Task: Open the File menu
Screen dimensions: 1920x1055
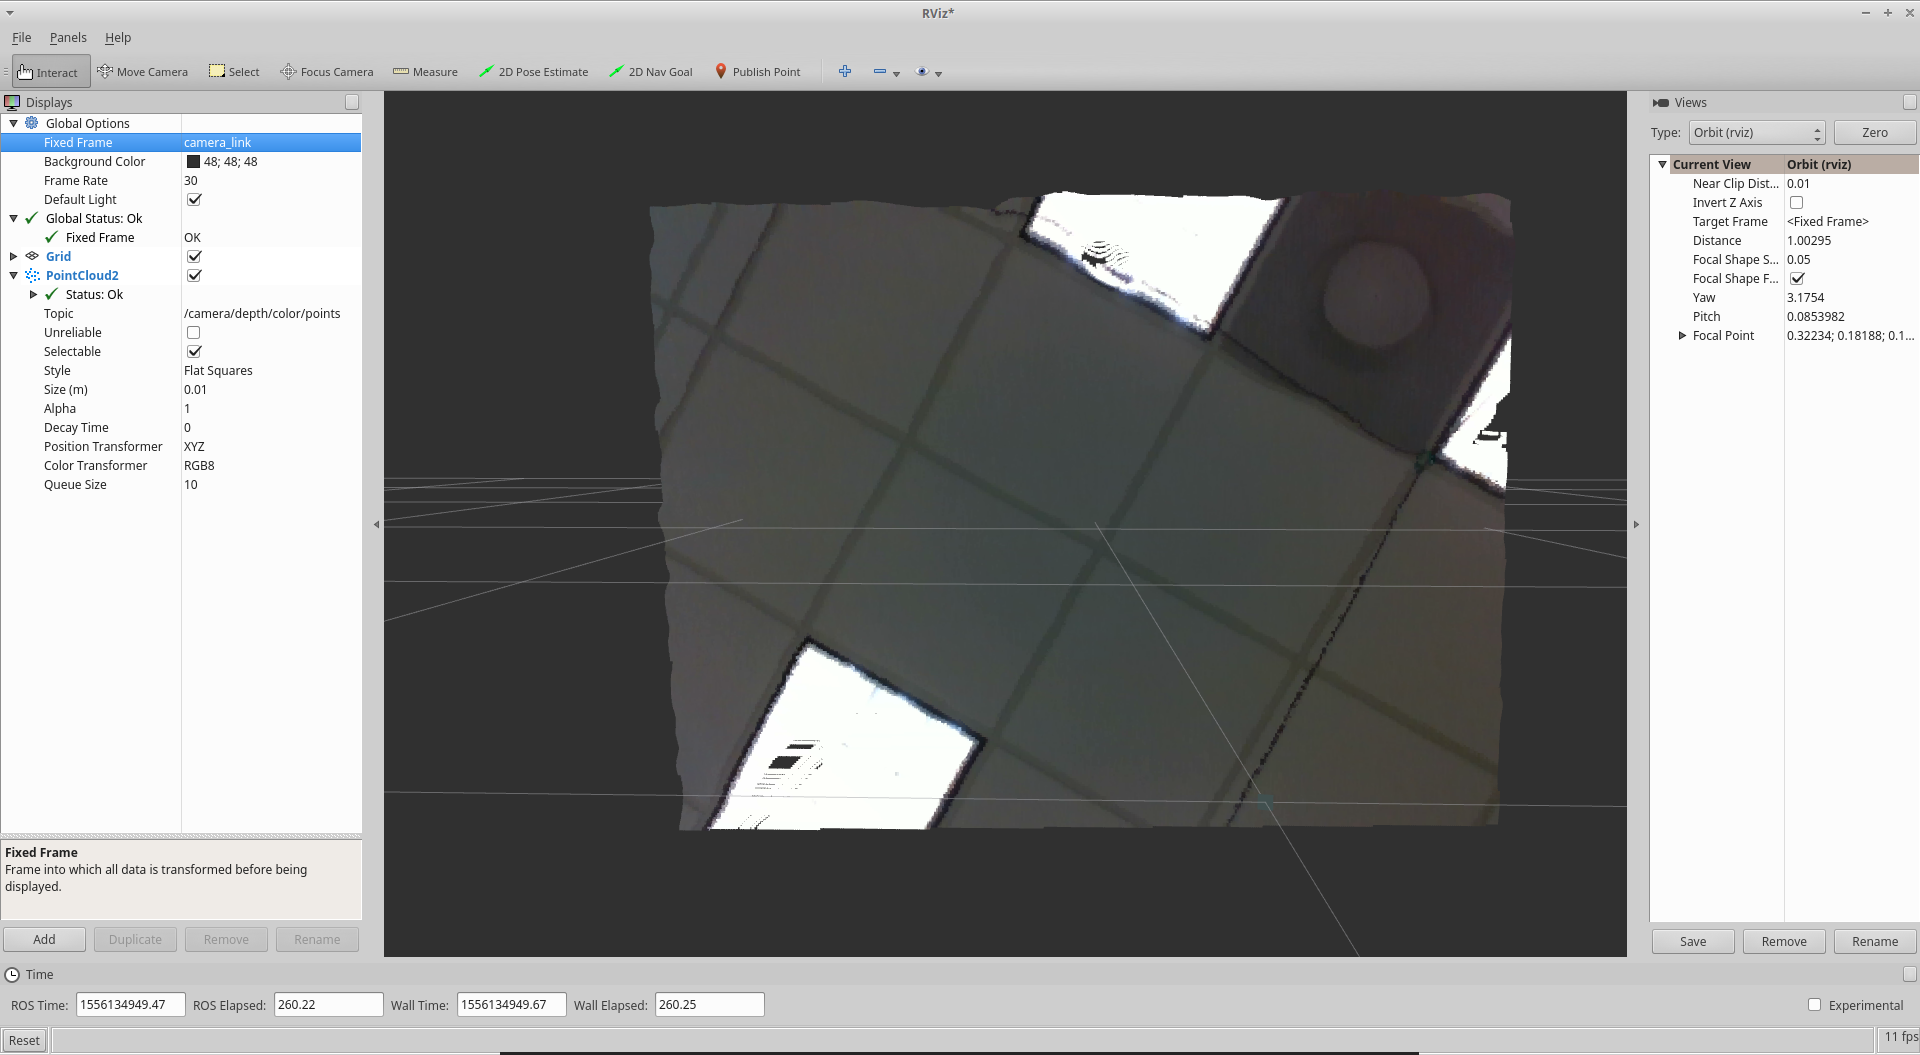Action: click(x=21, y=37)
